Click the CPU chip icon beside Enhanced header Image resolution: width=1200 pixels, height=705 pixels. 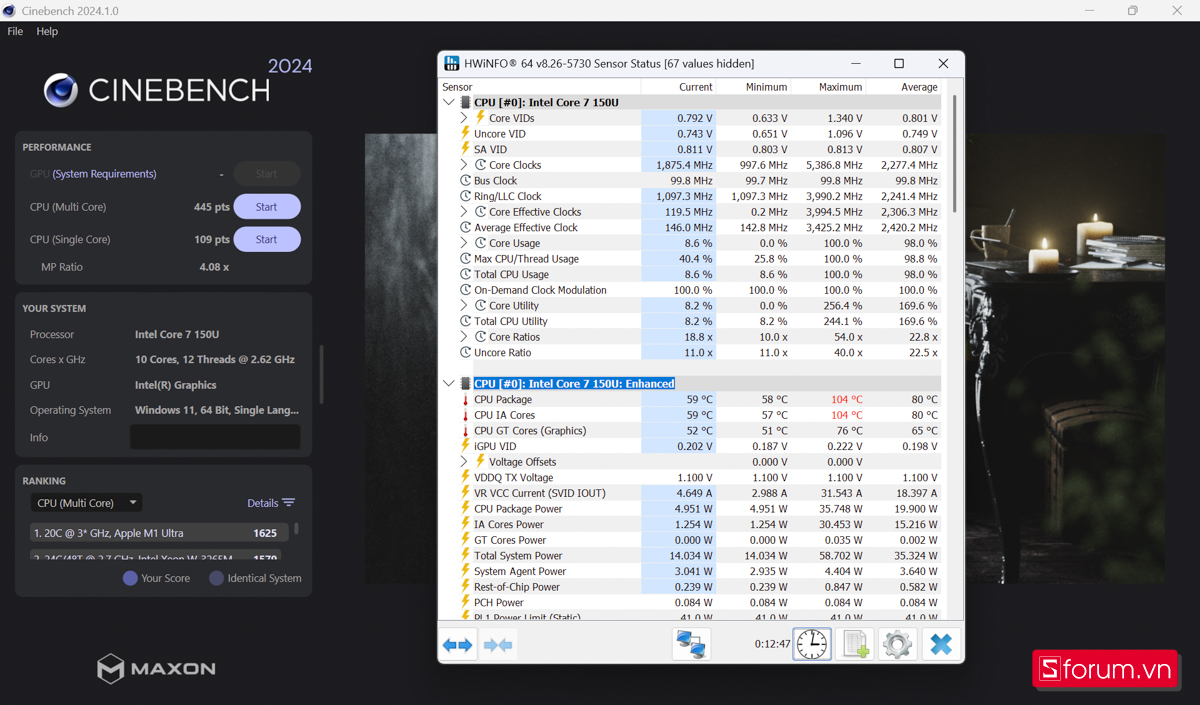tap(465, 383)
